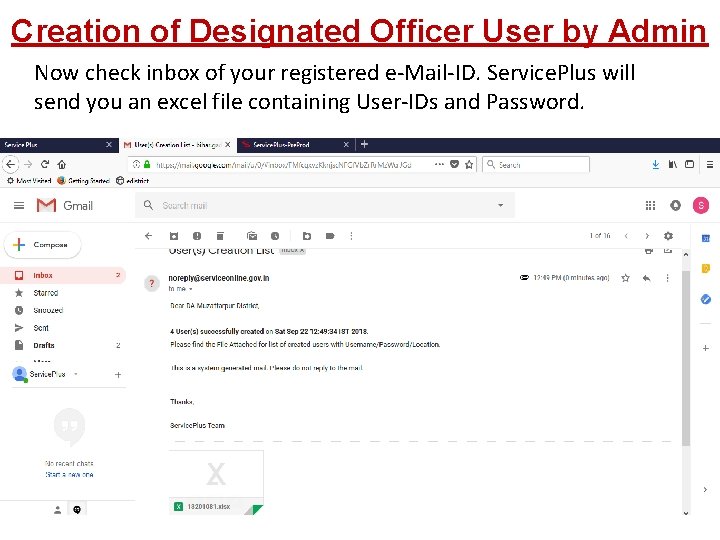The width and height of the screenshot is (720, 540).
Task: Close the User(s) Creation List tab
Action: [x=227, y=145]
